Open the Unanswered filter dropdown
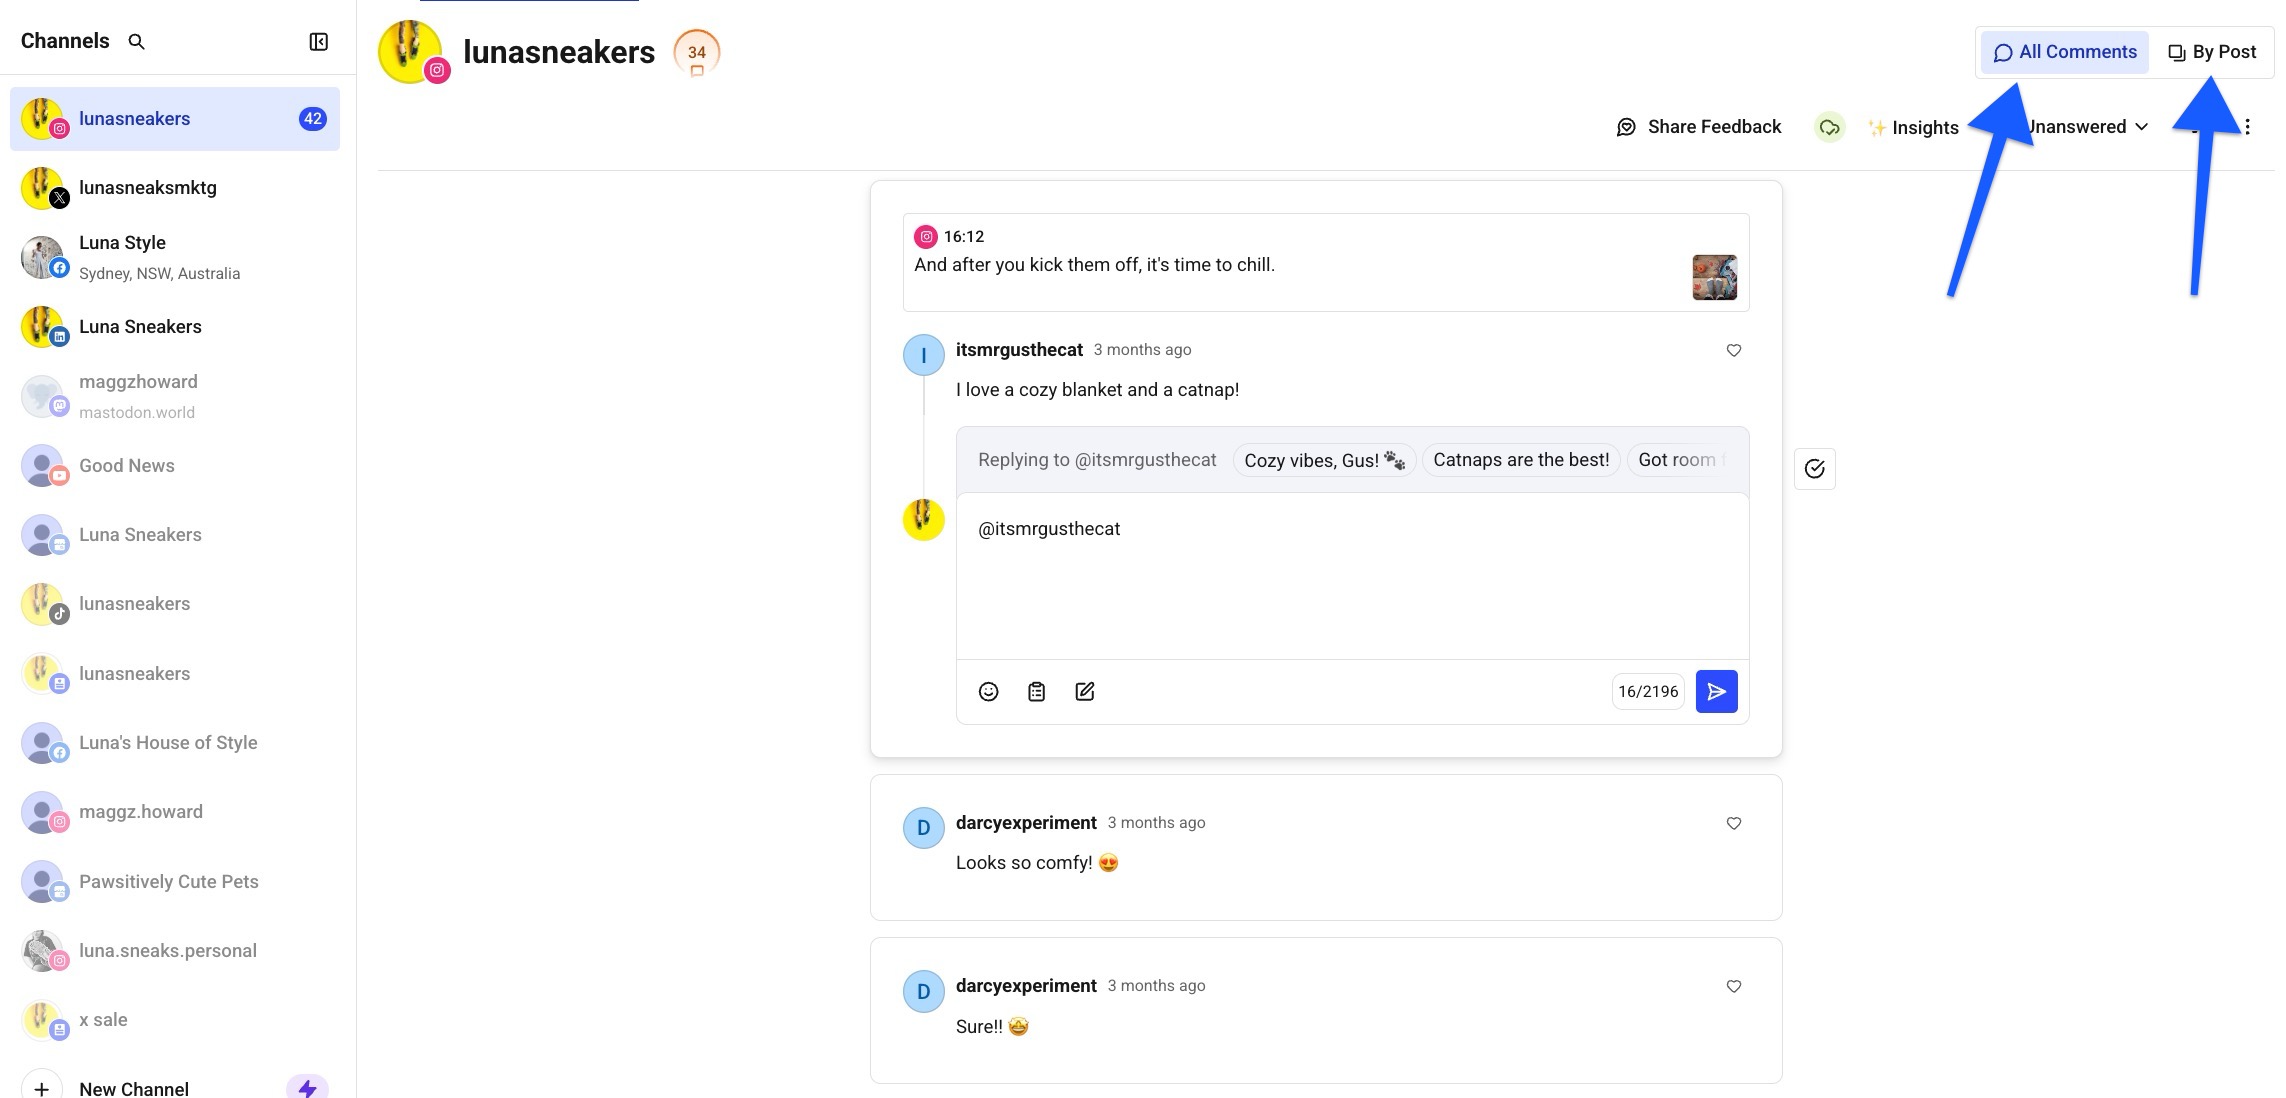Image resolution: width=2286 pixels, height=1098 pixels. click(x=2083, y=127)
